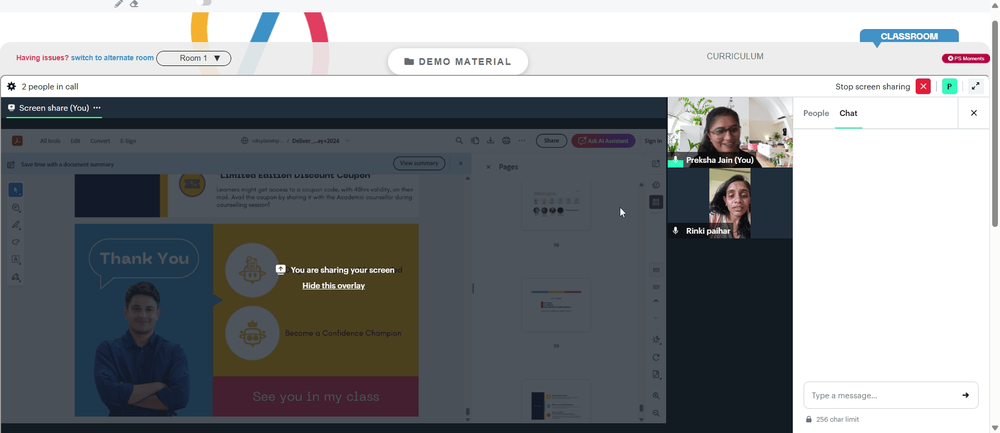Select page 99 thumbnail
Image resolution: width=1000 pixels, height=433 pixels.
pyautogui.click(x=556, y=305)
